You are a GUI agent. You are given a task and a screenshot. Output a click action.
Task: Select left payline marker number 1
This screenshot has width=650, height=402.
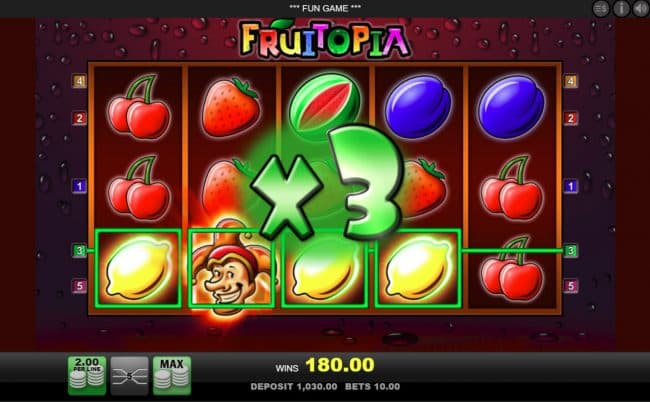click(x=79, y=186)
